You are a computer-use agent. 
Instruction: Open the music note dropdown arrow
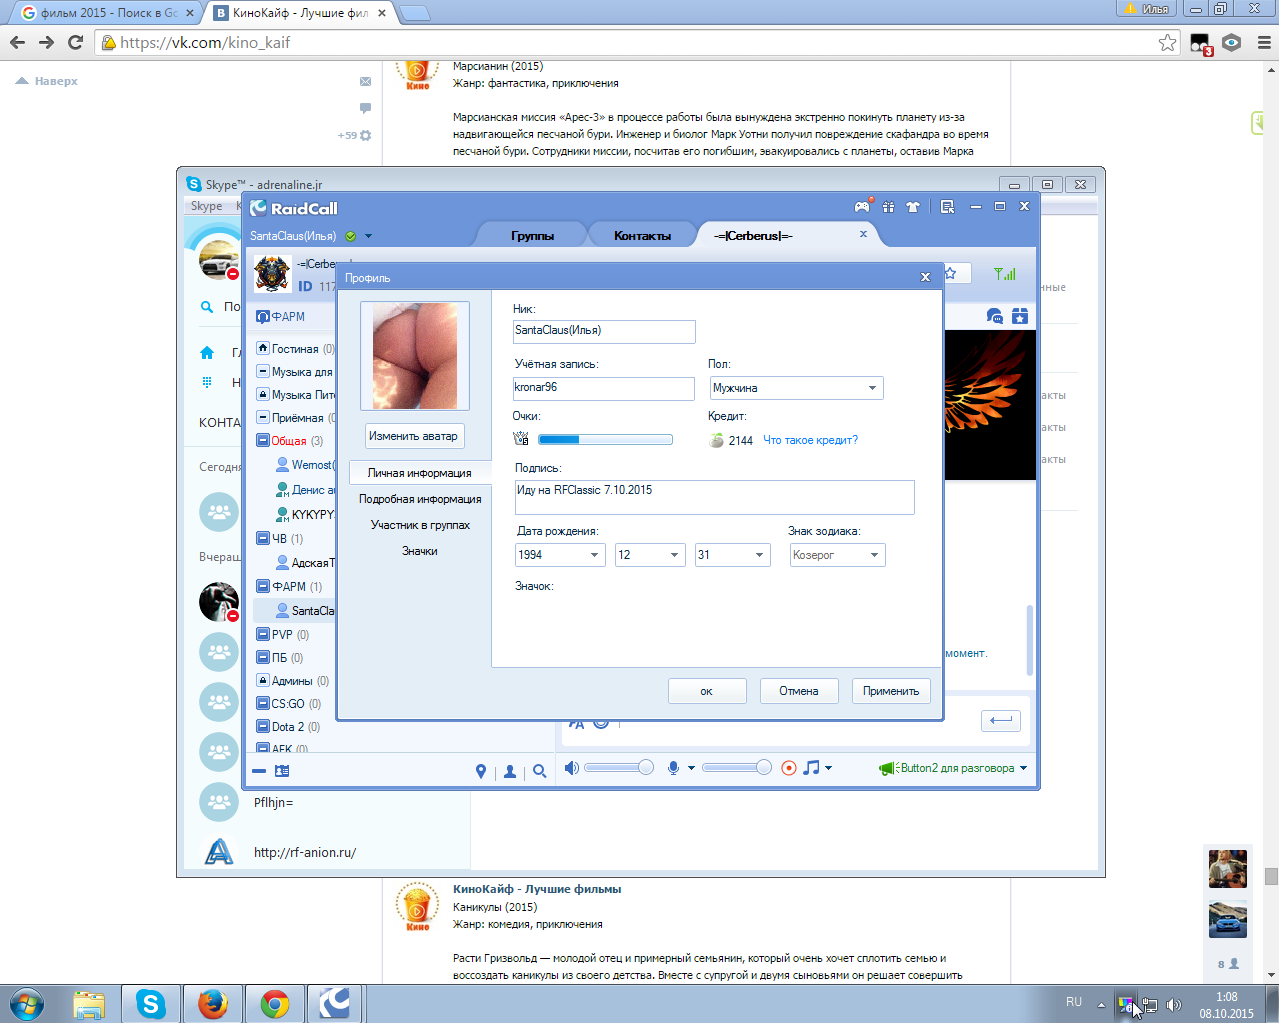click(x=828, y=768)
